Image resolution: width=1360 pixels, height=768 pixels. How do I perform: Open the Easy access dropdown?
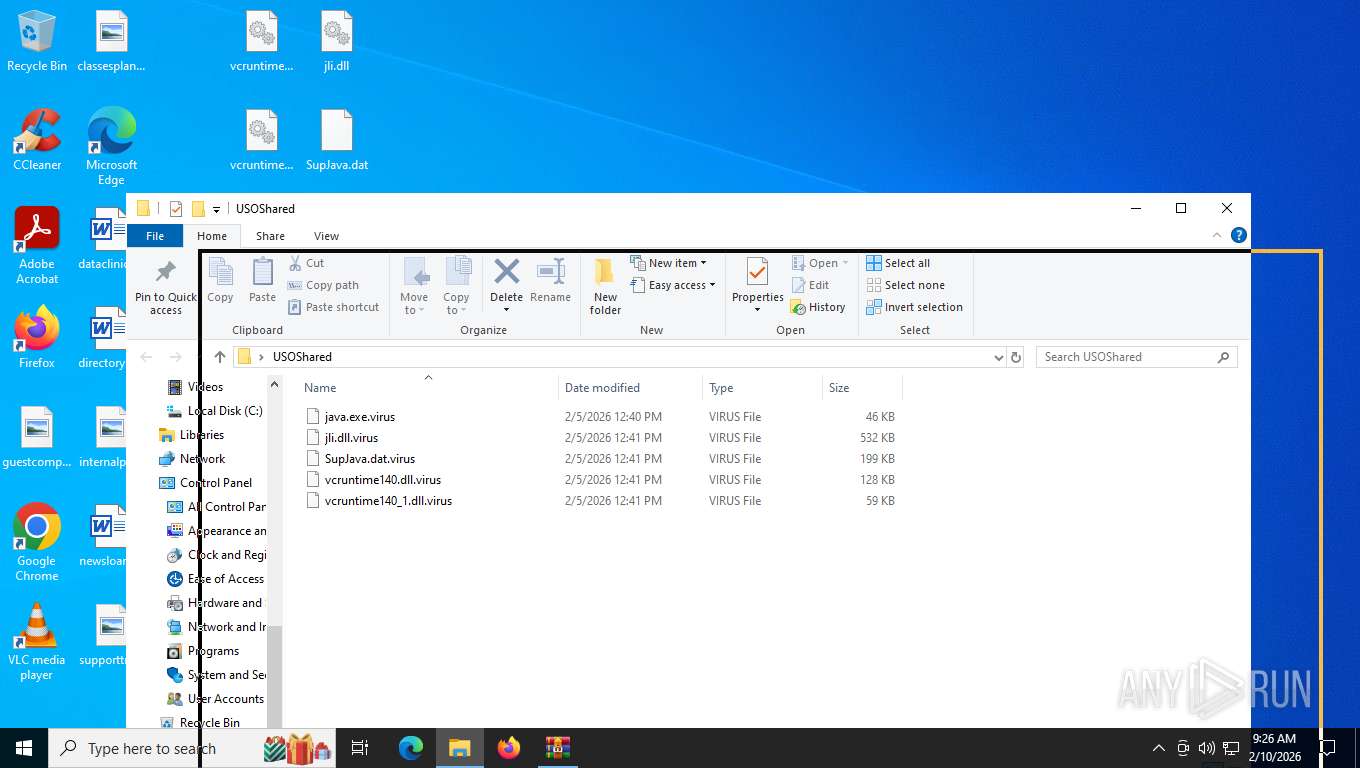click(x=673, y=285)
